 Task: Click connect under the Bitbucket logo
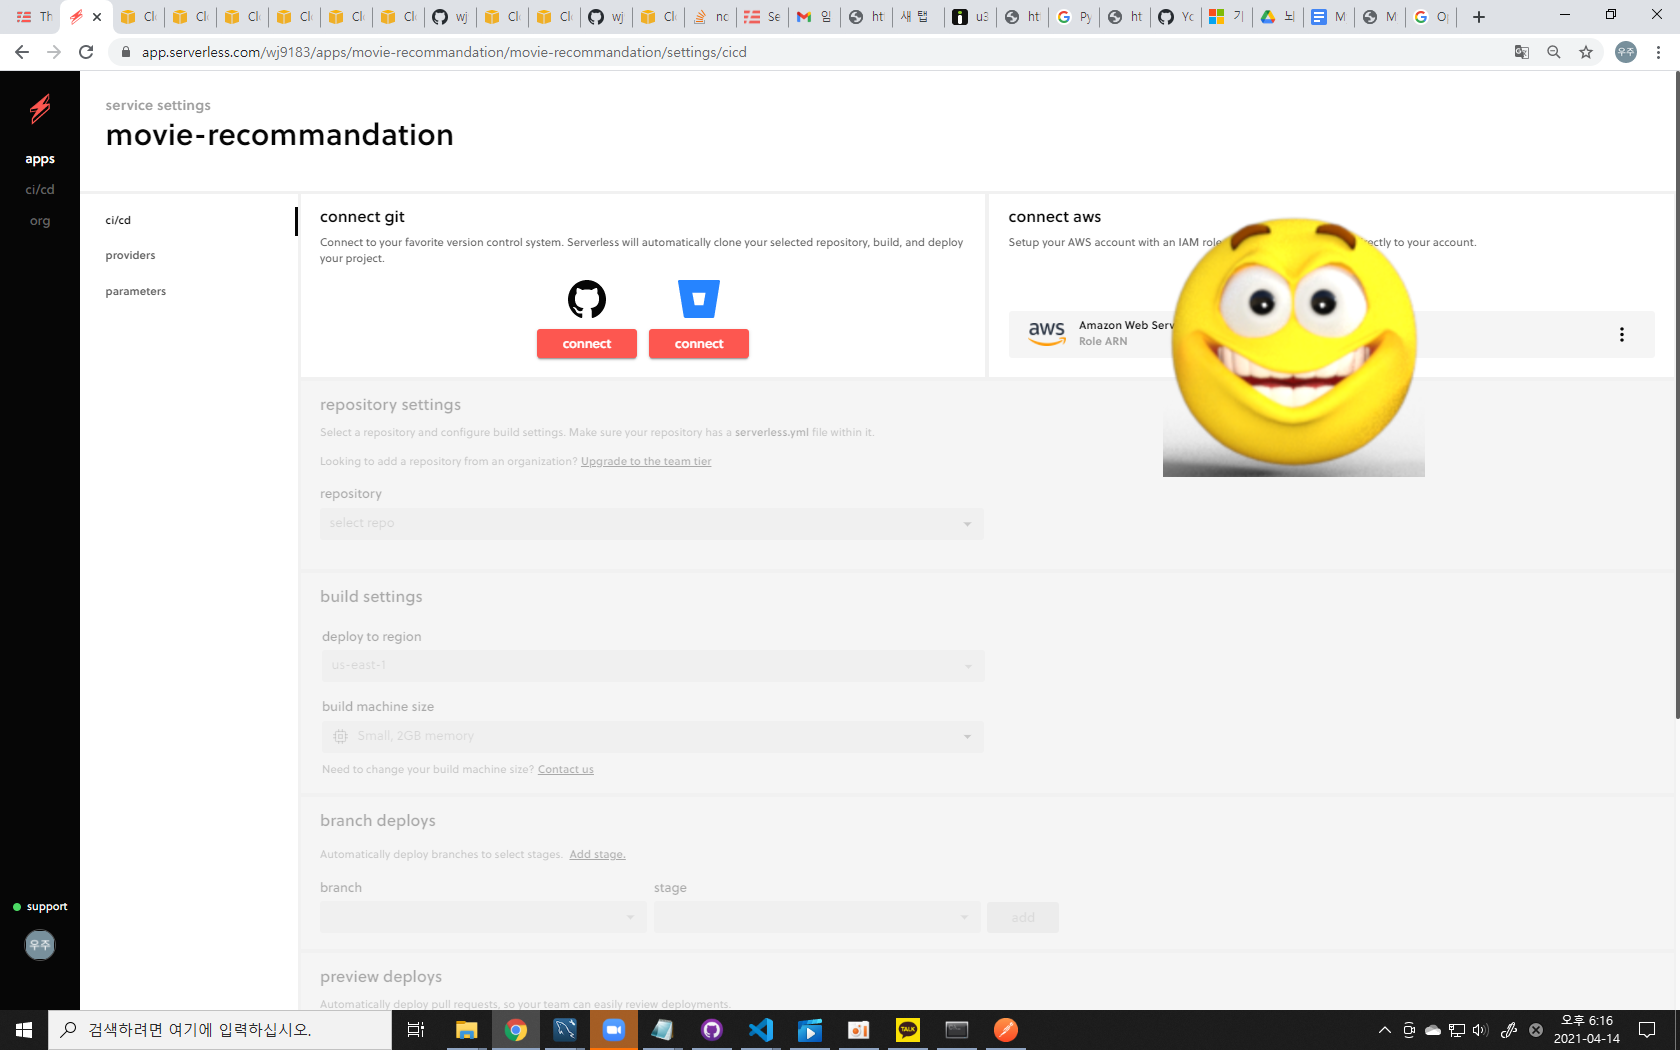pos(699,344)
